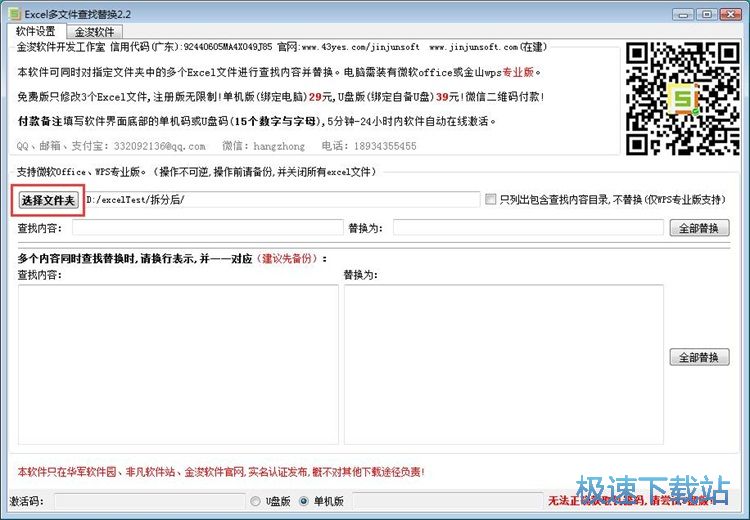Click the red distribution notice starting 本软件只在华军软件园
This screenshot has height=520, width=750.
click(221, 472)
